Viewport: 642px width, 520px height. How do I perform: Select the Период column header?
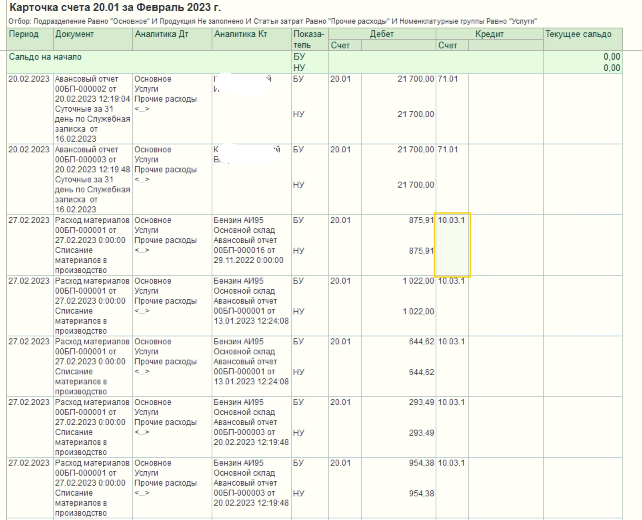(24, 34)
